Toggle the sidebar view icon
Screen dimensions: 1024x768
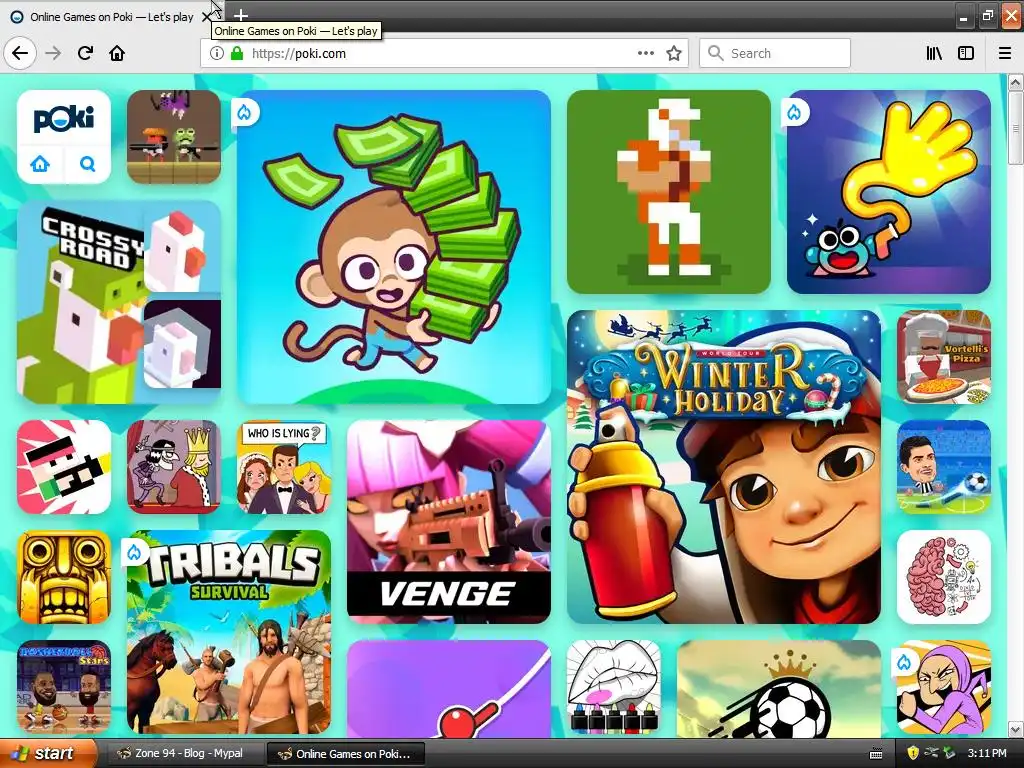tap(966, 53)
